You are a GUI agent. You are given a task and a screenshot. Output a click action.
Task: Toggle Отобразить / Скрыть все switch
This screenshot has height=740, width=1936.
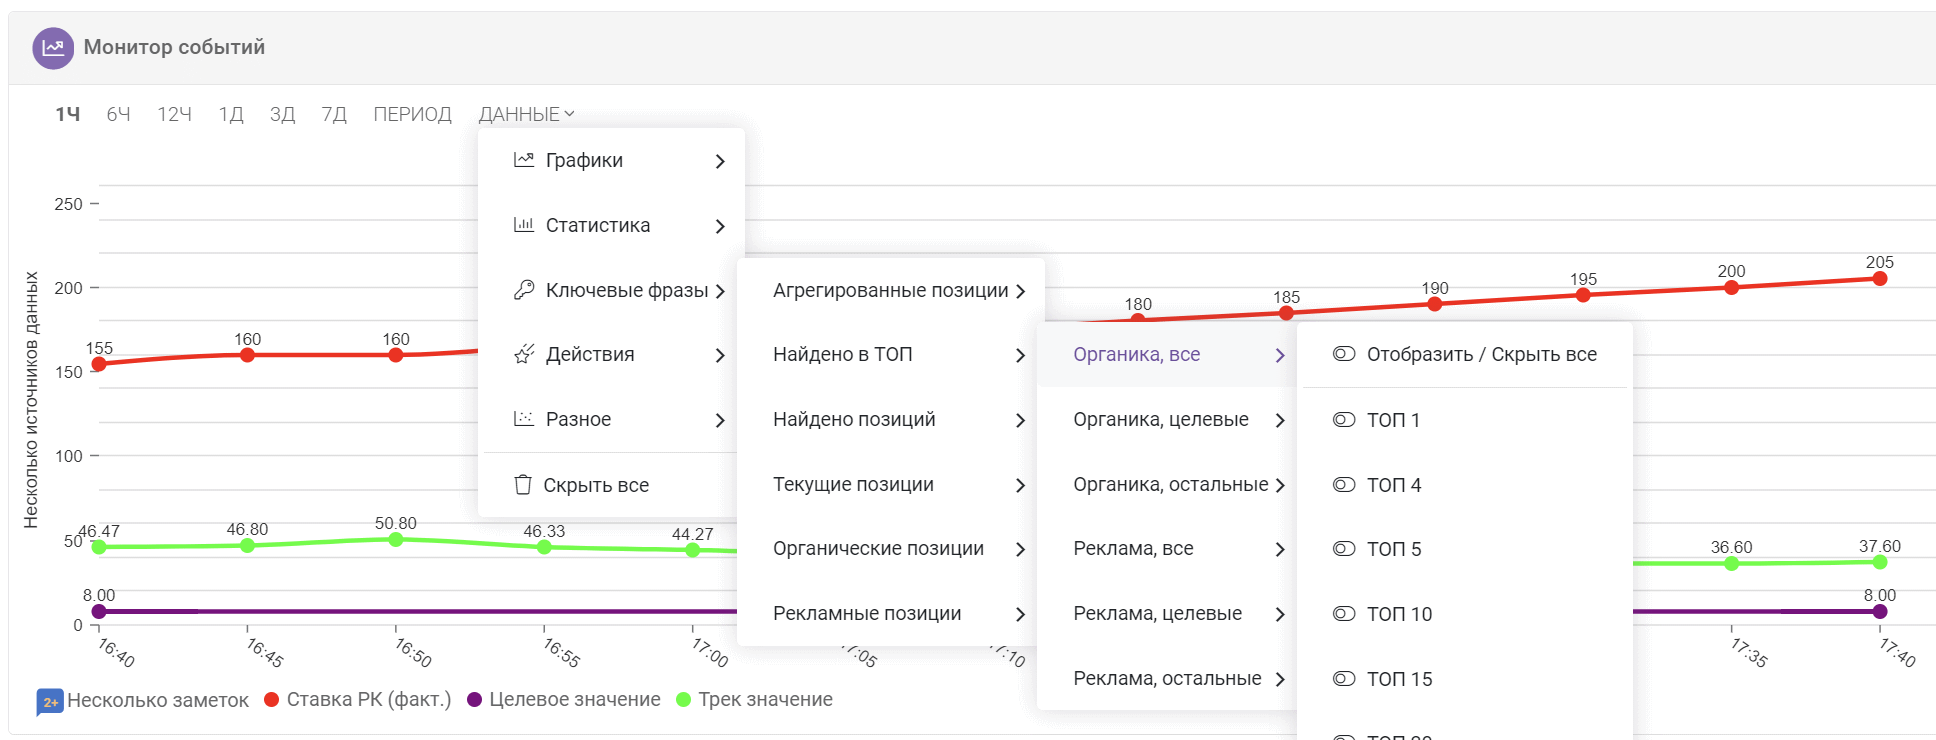(1344, 354)
